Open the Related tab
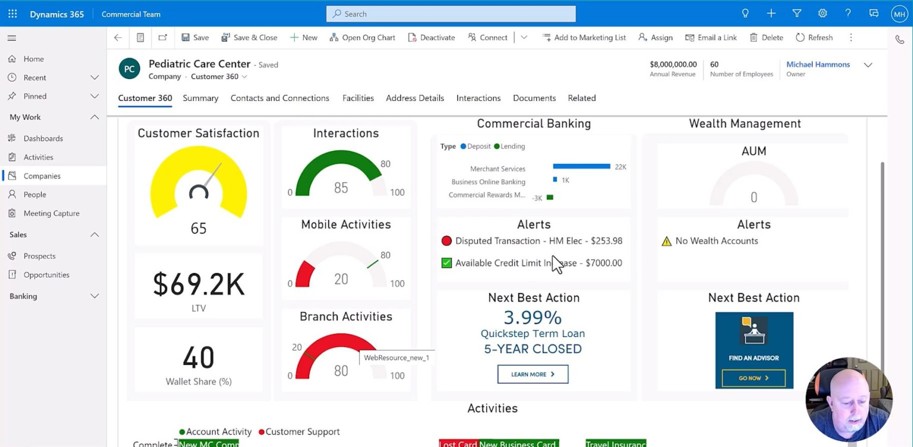913x447 pixels. [582, 98]
